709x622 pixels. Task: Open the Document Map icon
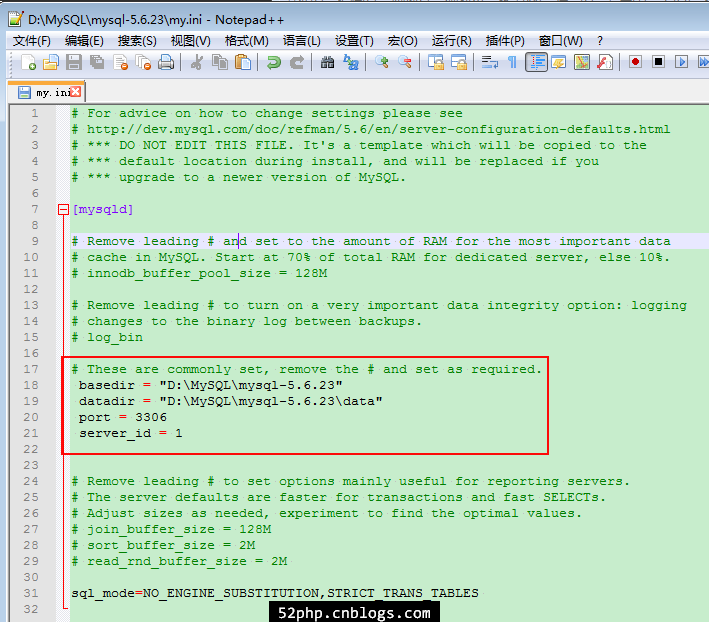pyautogui.click(x=582, y=62)
